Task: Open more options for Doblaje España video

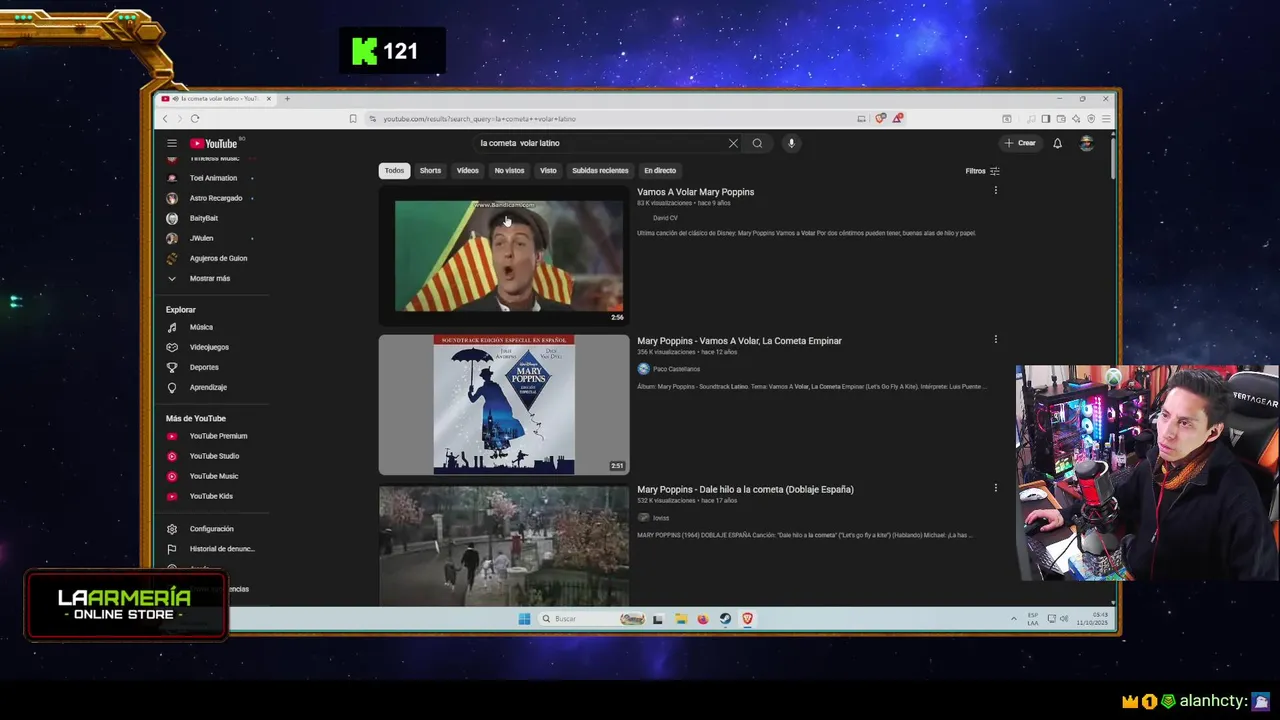Action: coord(995,488)
